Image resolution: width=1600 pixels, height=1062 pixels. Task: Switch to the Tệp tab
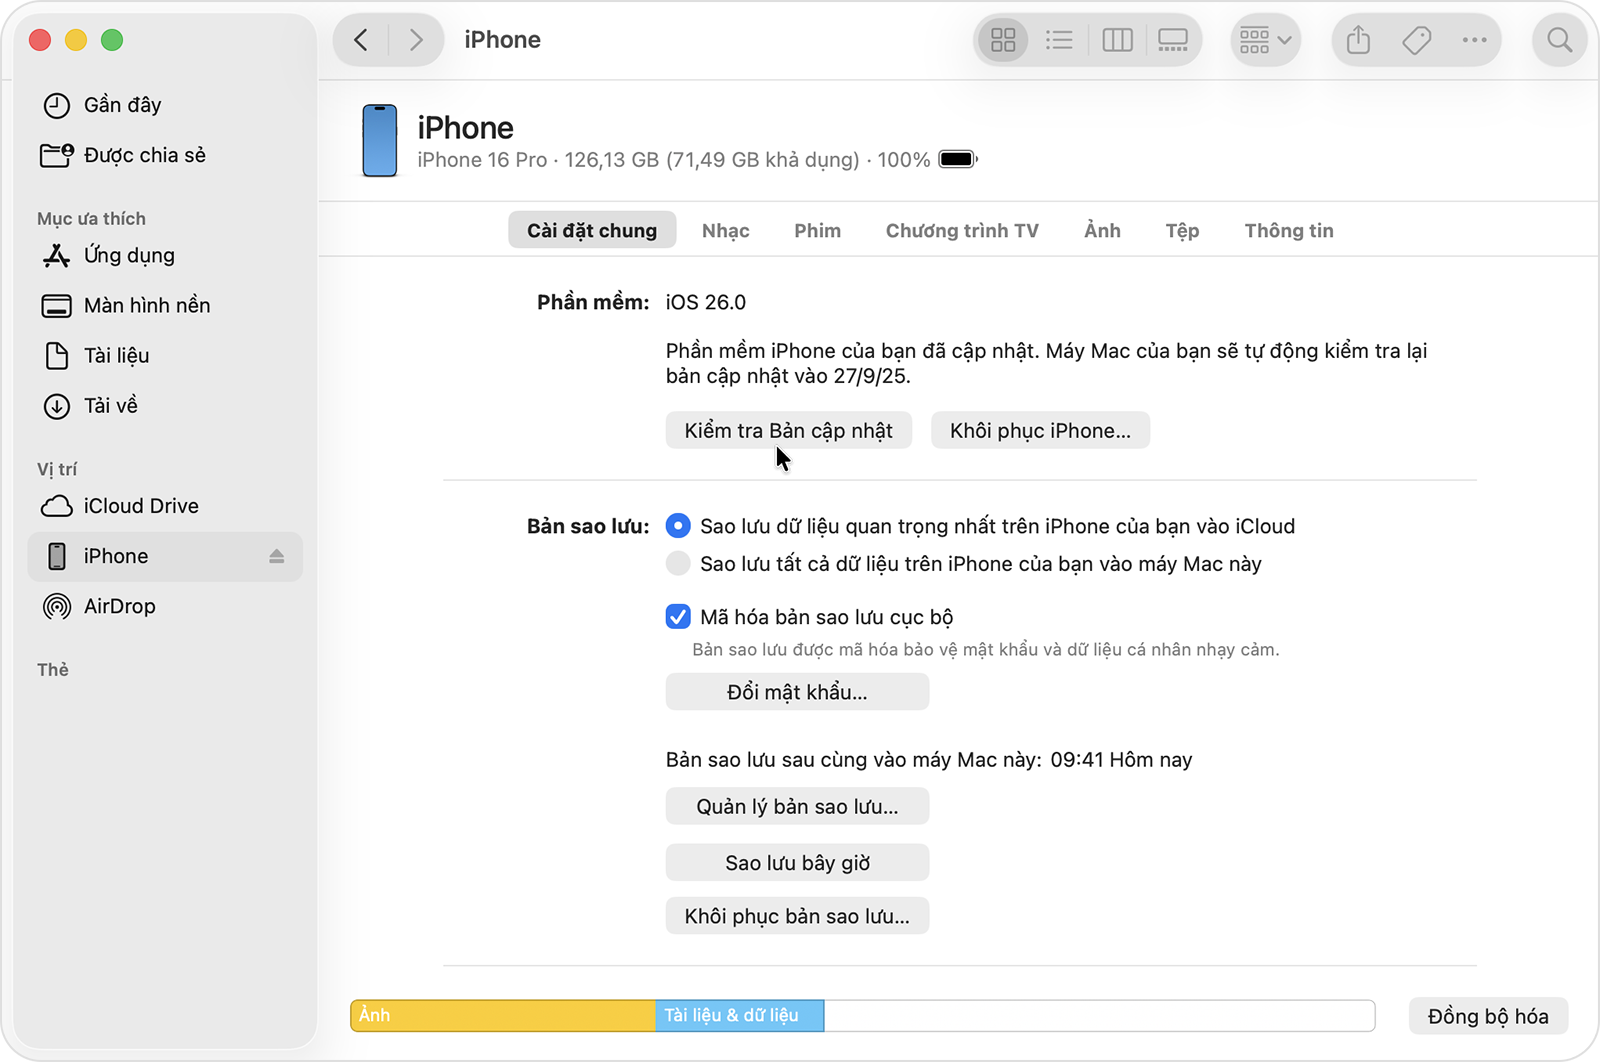click(1182, 230)
